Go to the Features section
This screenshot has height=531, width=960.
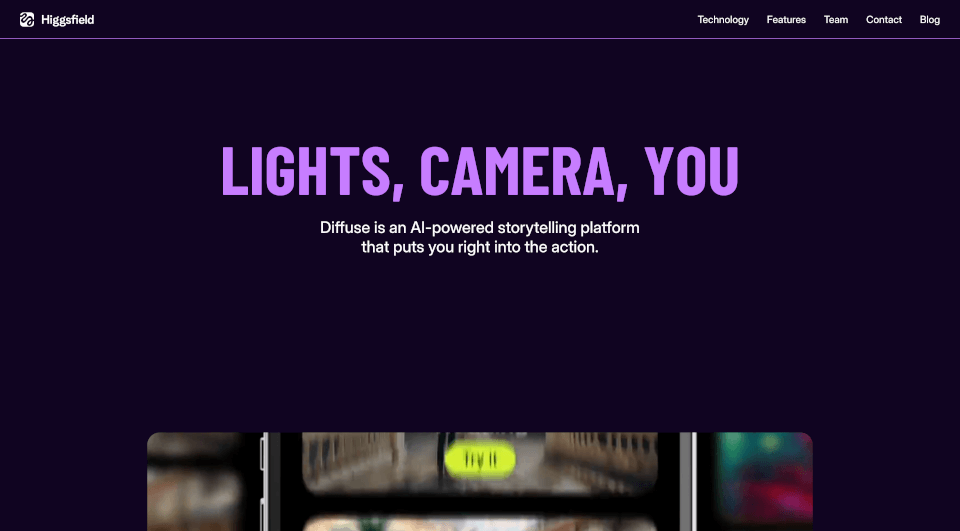(786, 20)
